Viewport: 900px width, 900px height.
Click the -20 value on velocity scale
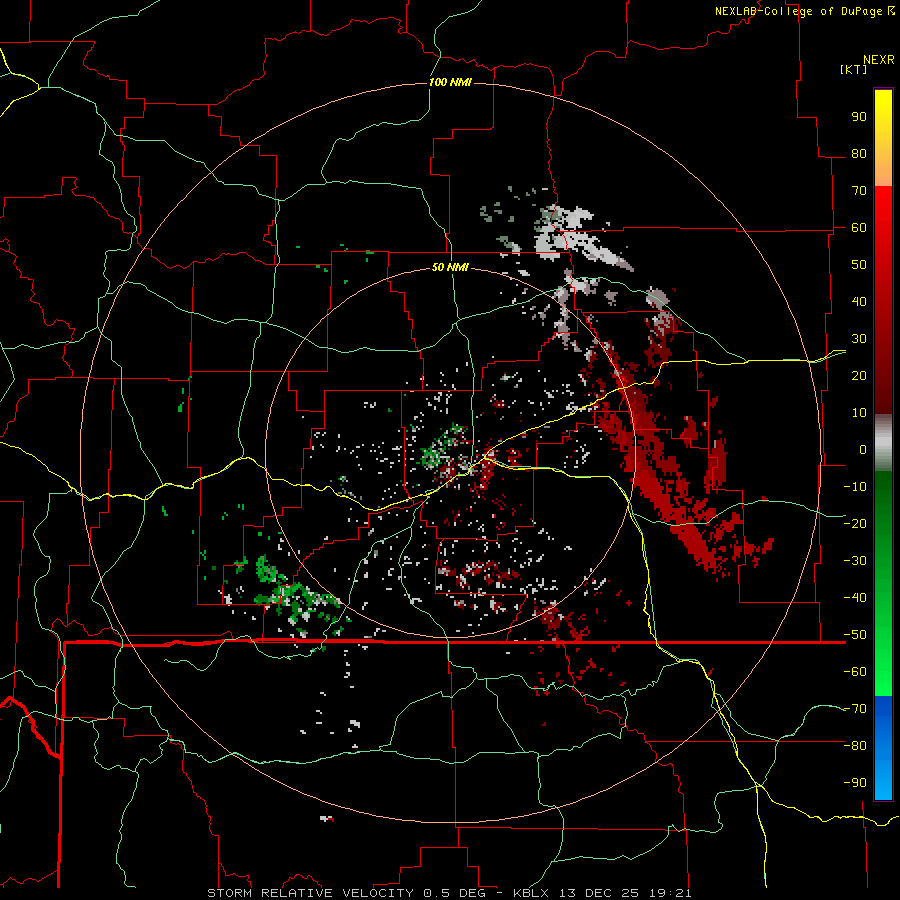coord(855,524)
